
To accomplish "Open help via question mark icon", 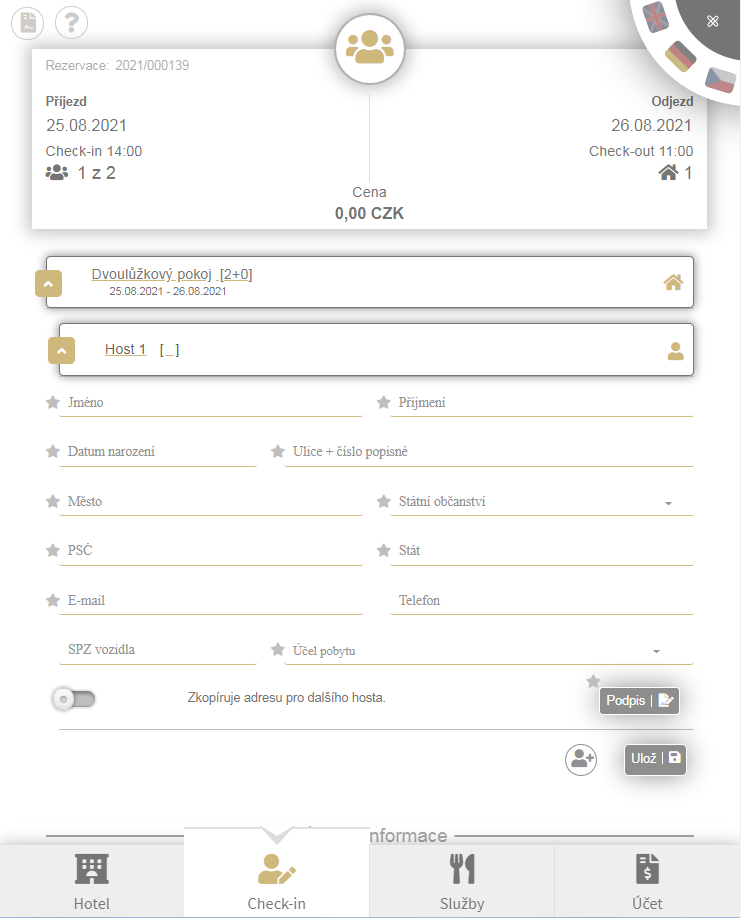I will 71,22.
